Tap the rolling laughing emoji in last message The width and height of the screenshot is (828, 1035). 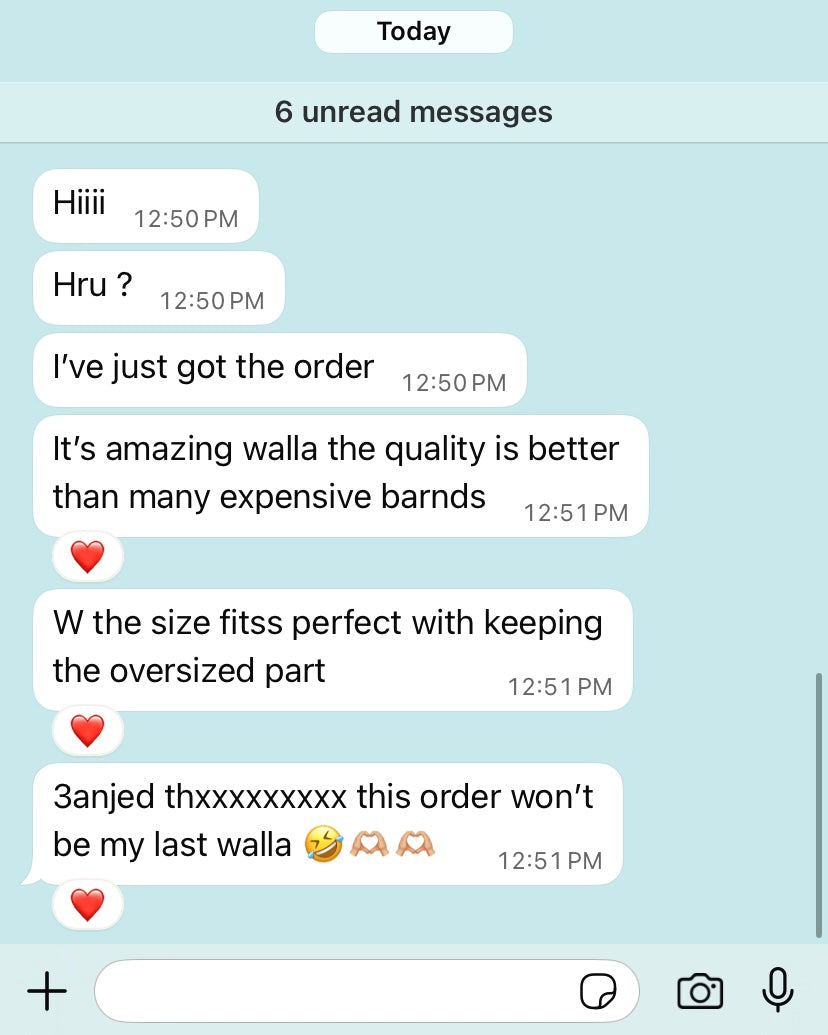[324, 844]
